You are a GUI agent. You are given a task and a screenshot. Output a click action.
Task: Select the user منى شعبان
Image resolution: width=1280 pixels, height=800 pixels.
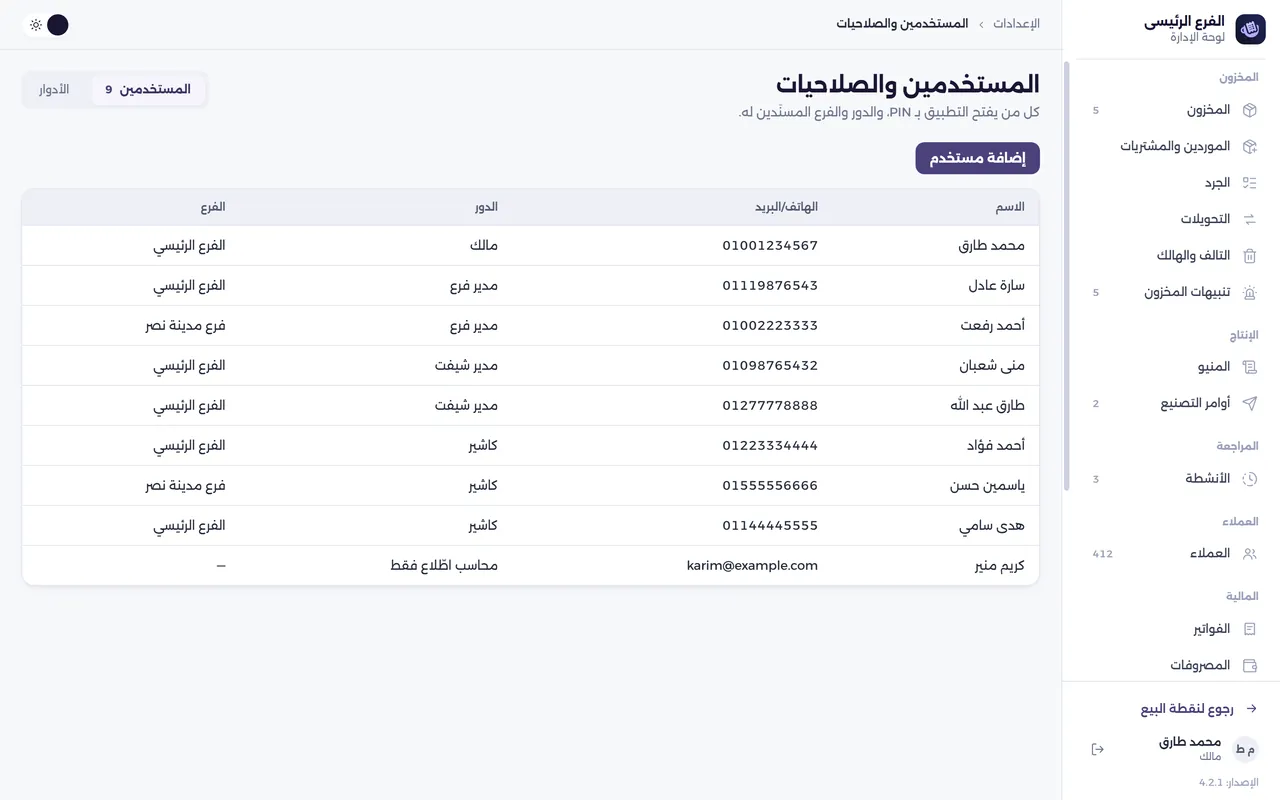tap(531, 365)
